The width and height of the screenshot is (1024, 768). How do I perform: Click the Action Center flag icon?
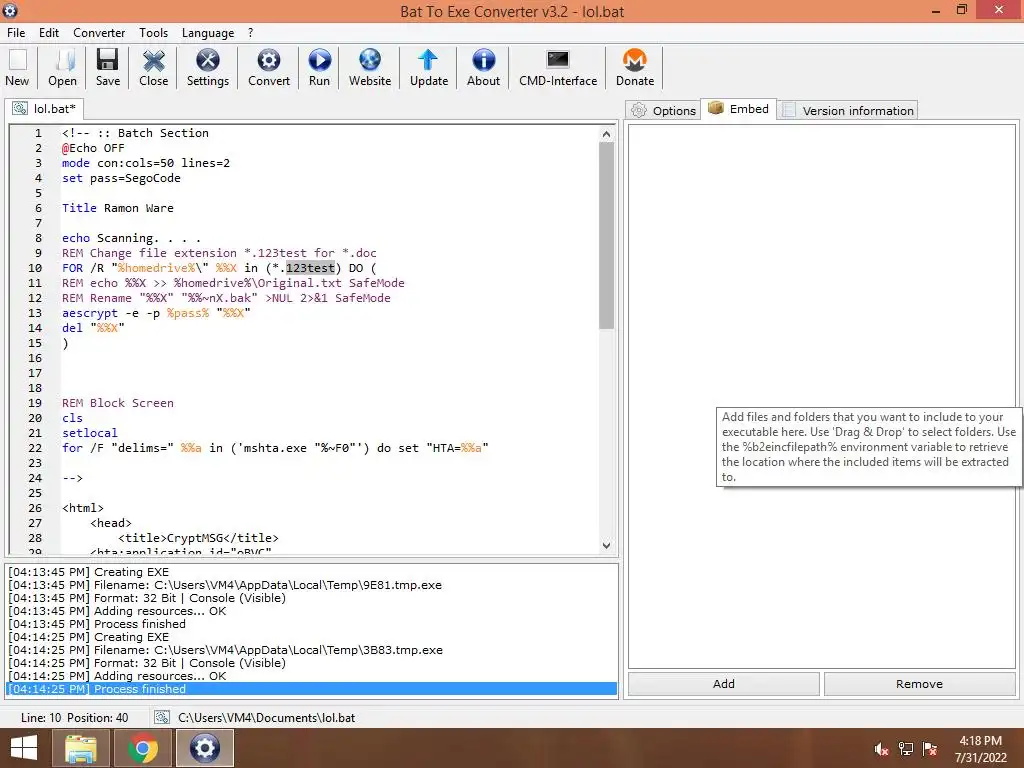coord(930,749)
